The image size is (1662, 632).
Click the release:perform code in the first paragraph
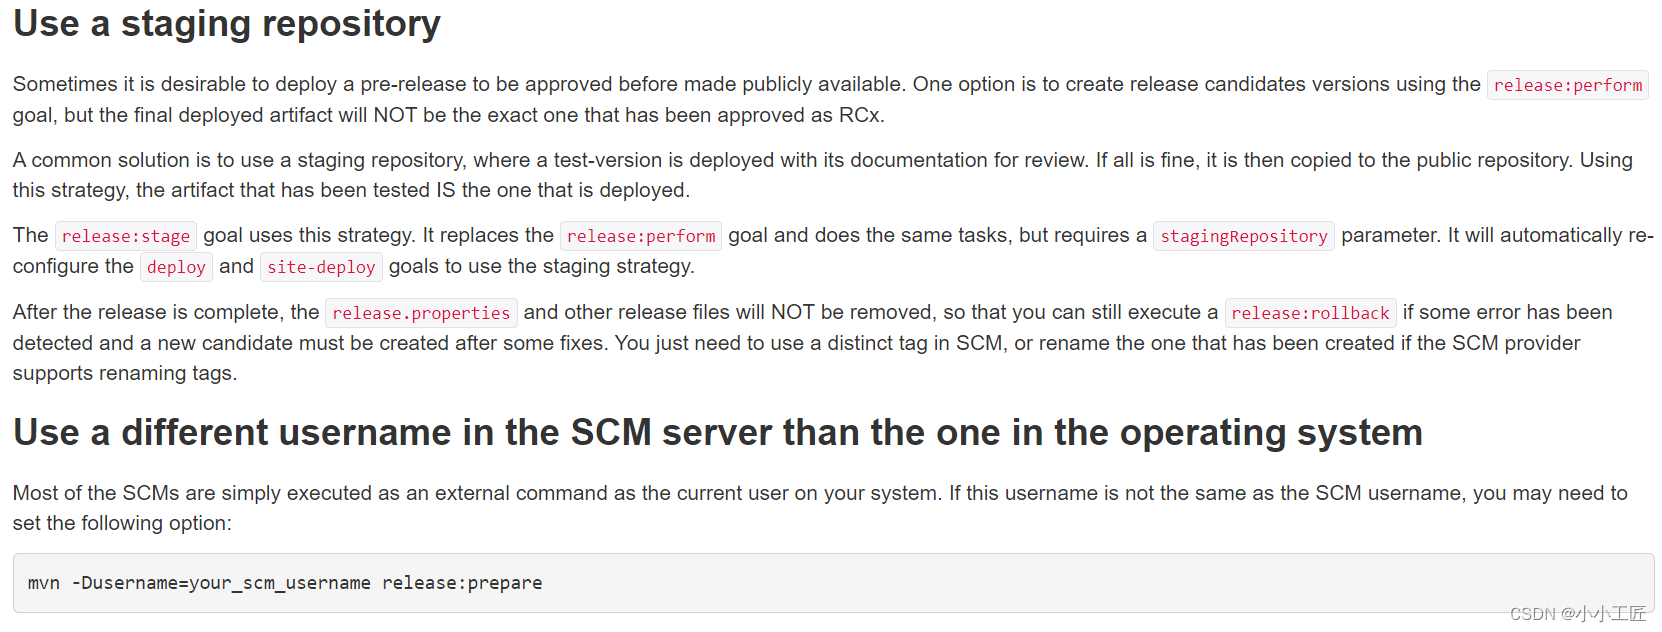pos(1567,86)
